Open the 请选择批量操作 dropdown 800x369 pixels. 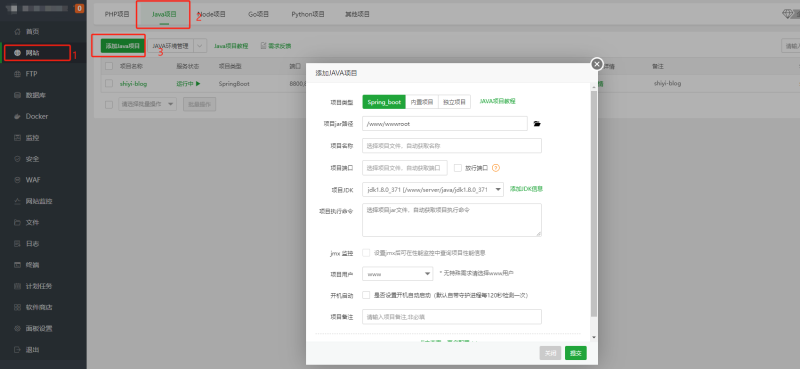coord(147,104)
